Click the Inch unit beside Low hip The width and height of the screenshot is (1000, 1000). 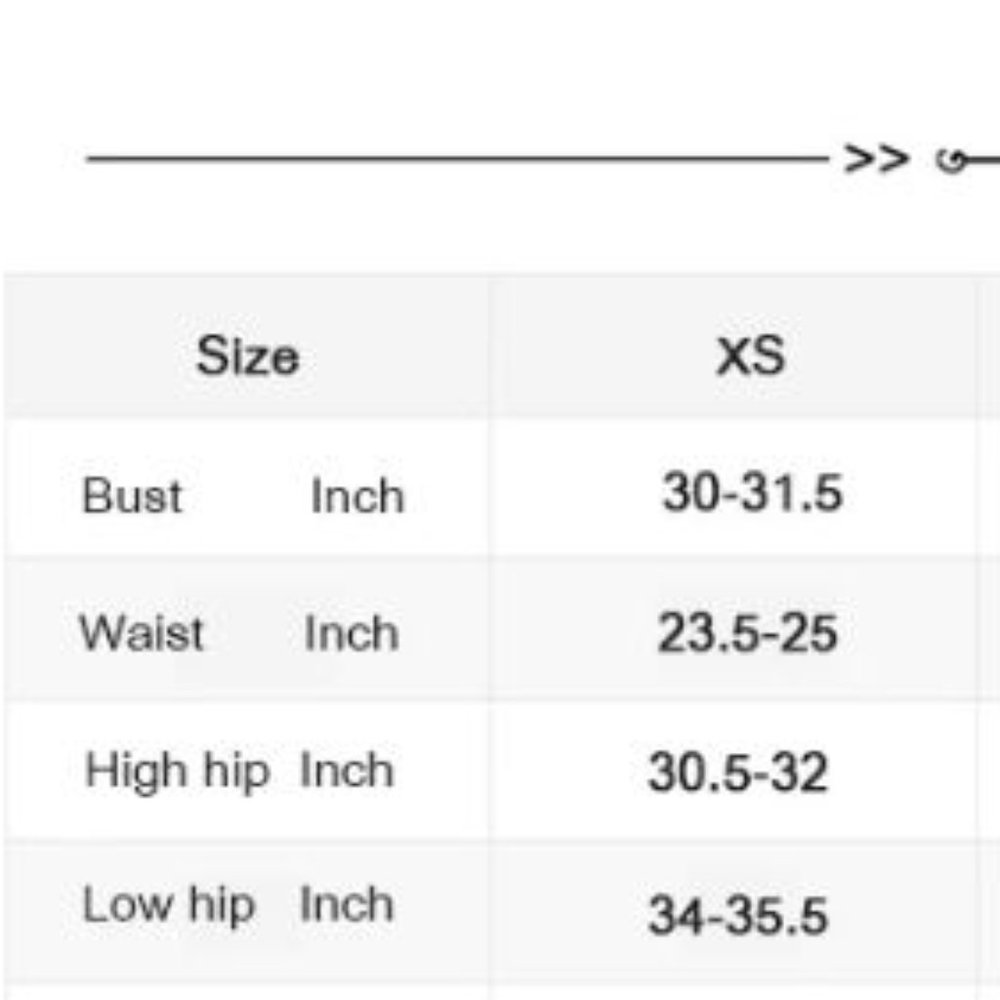(347, 905)
